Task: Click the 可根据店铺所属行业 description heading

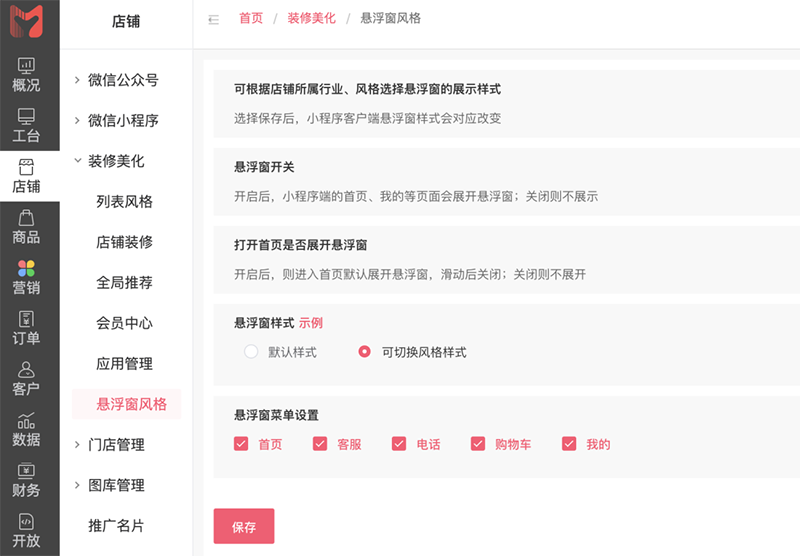Action: click(x=367, y=89)
